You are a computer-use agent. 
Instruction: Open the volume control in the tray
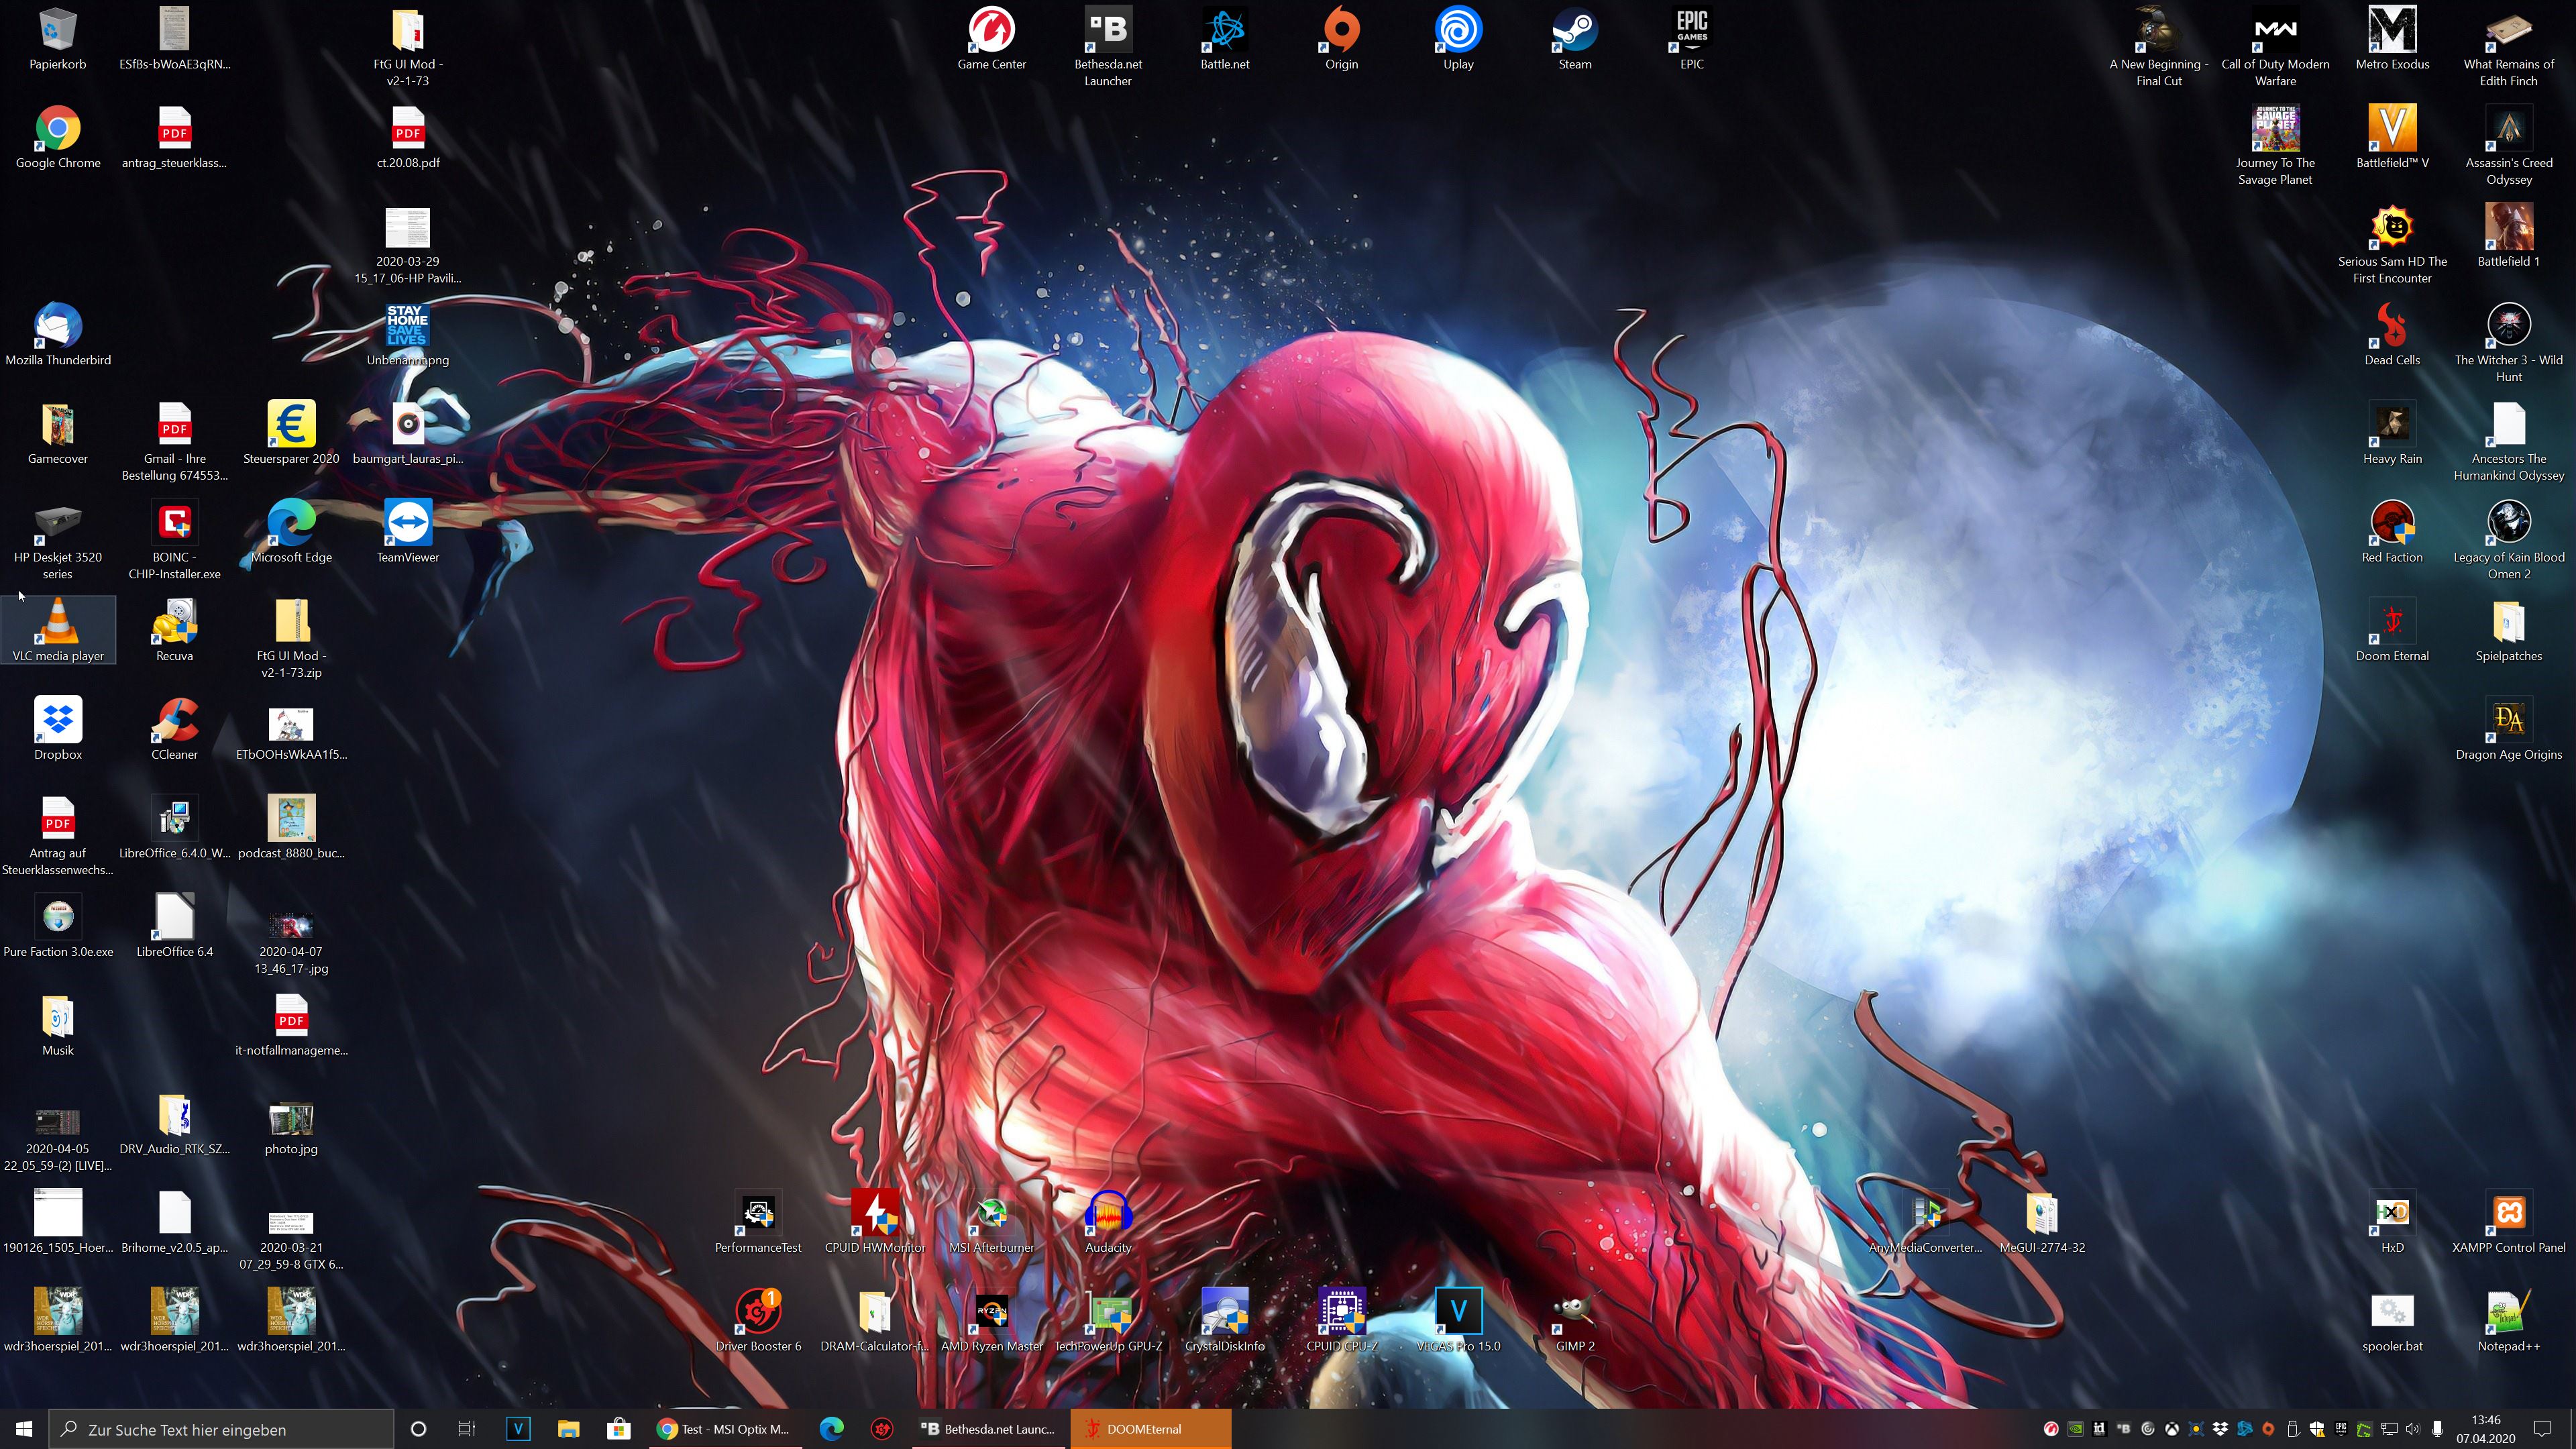(2415, 1429)
